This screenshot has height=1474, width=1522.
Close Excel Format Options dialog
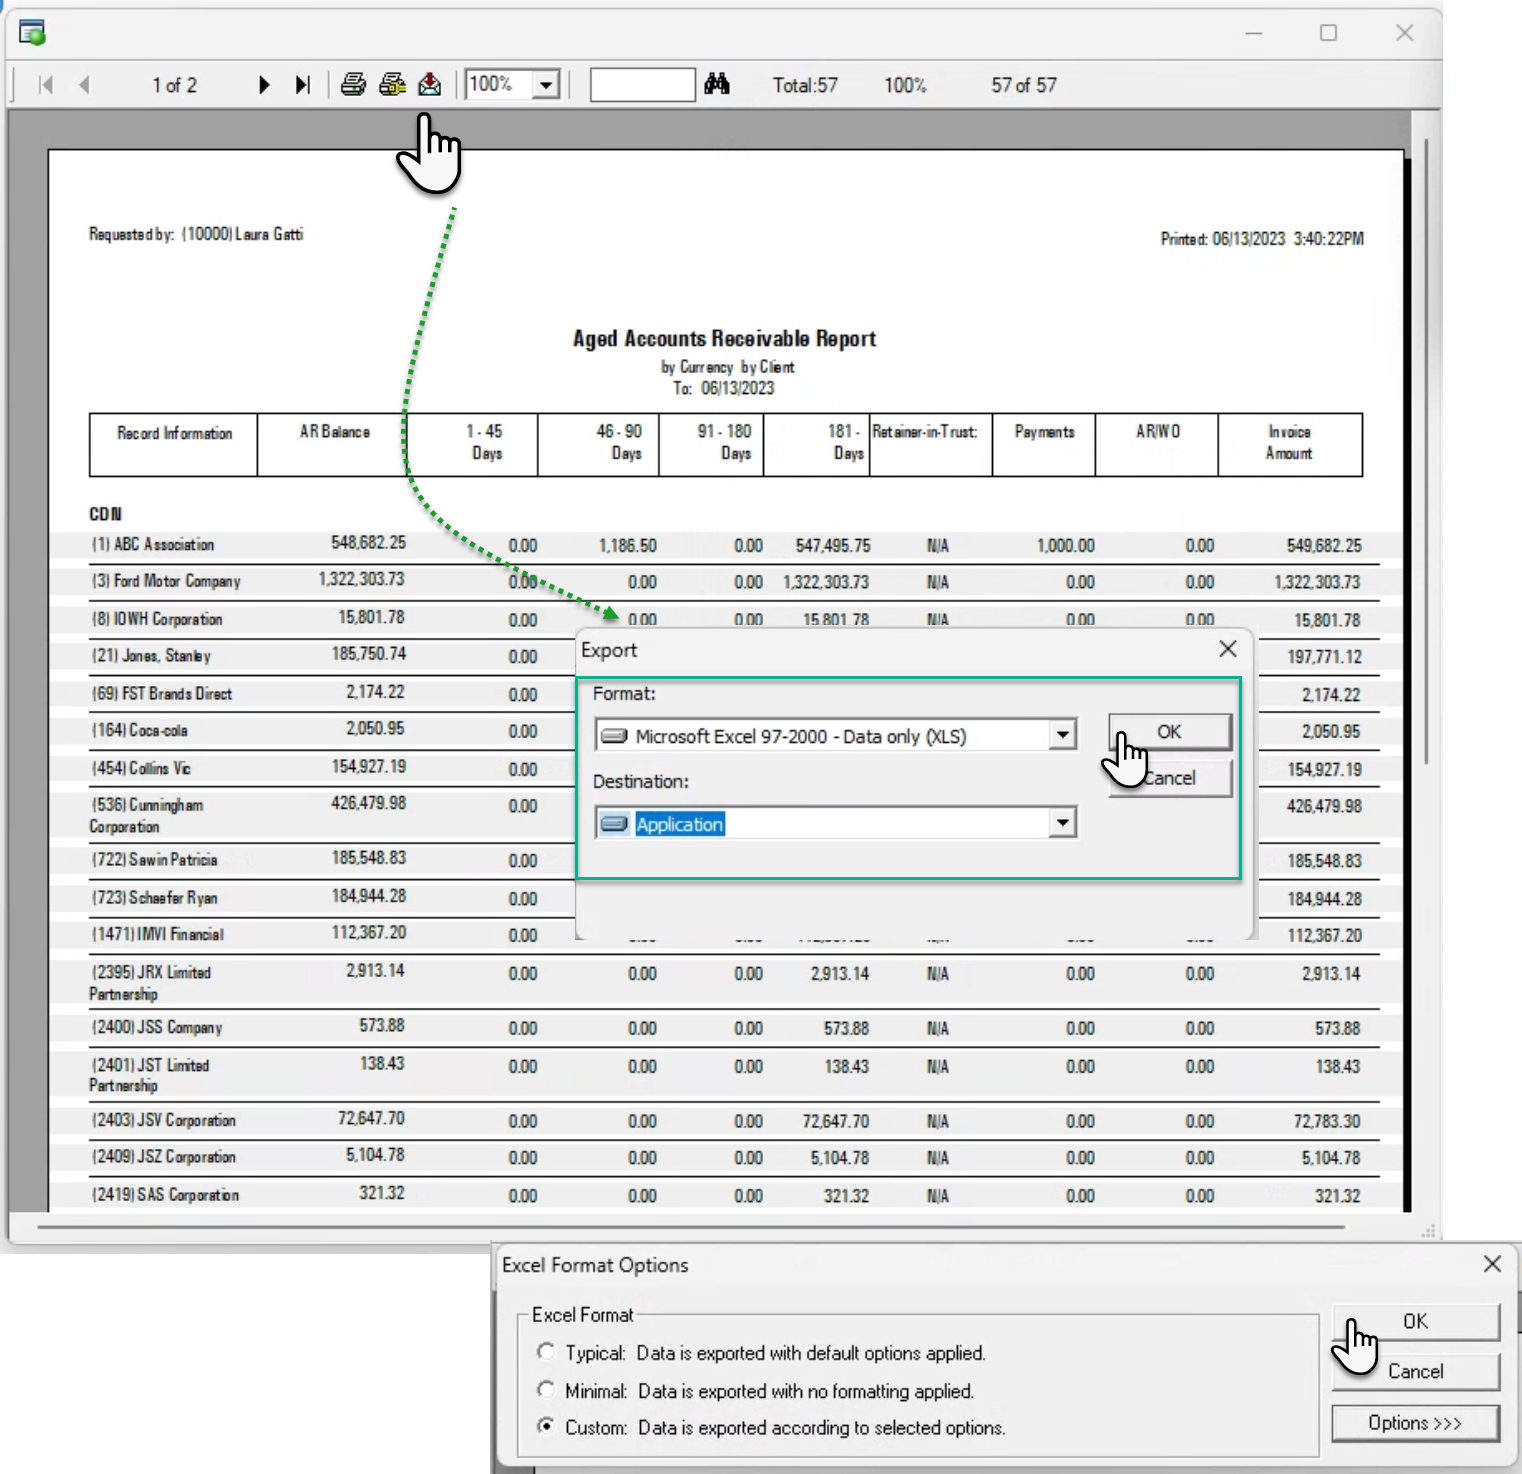pyautogui.click(x=1492, y=1264)
